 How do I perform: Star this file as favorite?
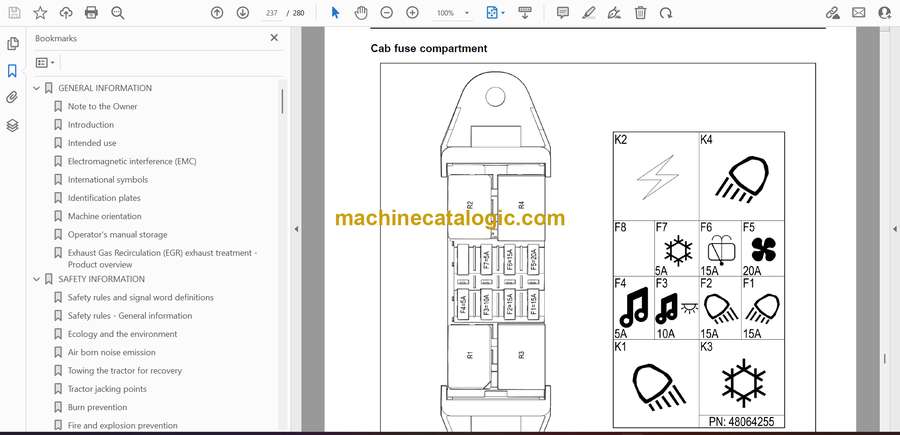point(40,13)
